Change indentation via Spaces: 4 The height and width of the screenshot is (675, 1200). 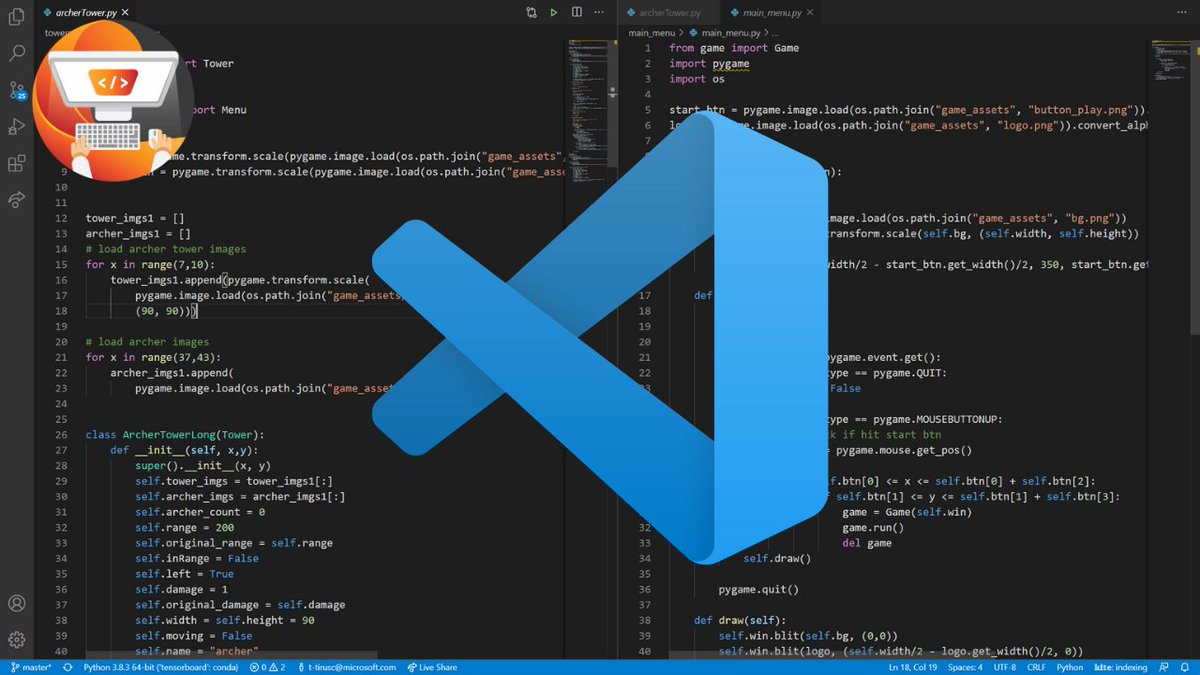click(x=965, y=667)
